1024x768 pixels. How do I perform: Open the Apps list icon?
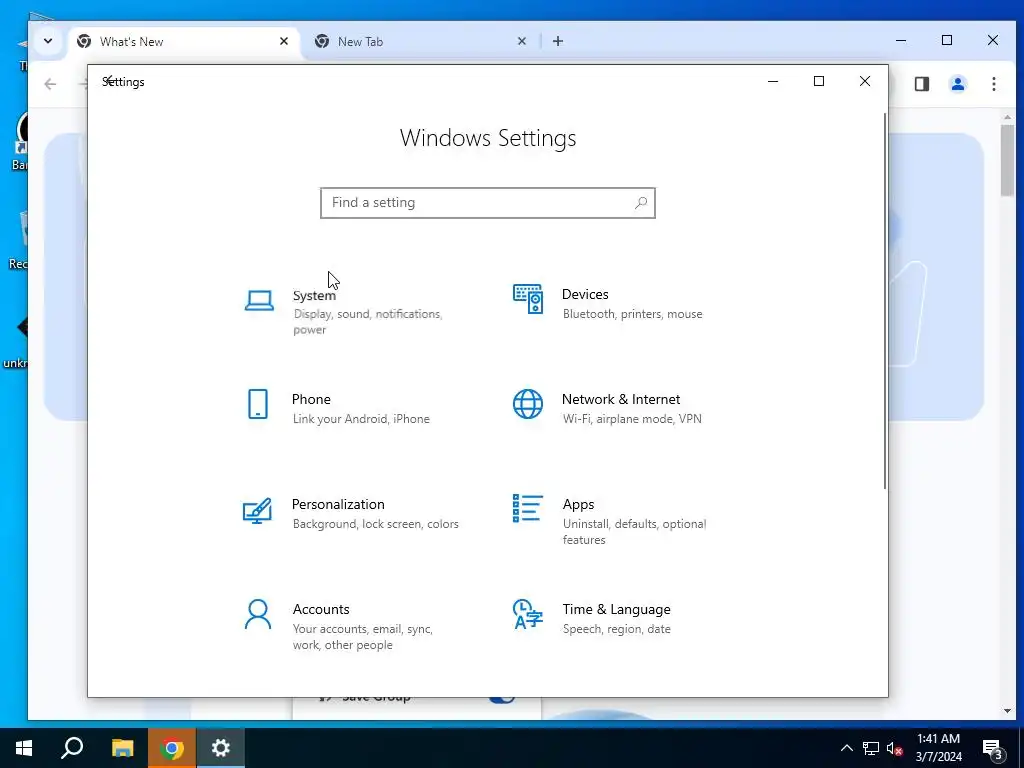pos(528,508)
